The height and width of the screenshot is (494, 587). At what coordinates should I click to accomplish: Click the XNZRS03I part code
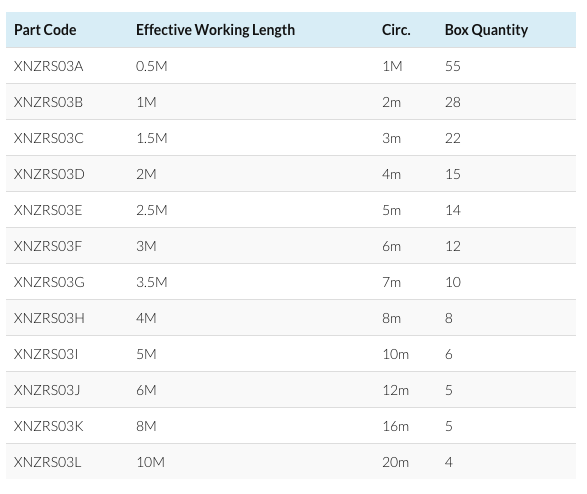tap(46, 354)
